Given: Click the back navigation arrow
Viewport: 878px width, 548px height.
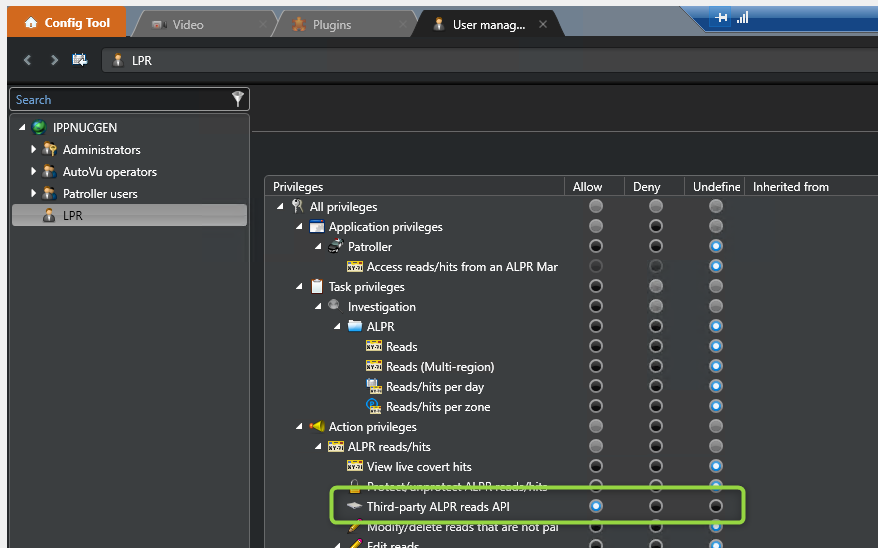Looking at the screenshot, I should (28, 60).
